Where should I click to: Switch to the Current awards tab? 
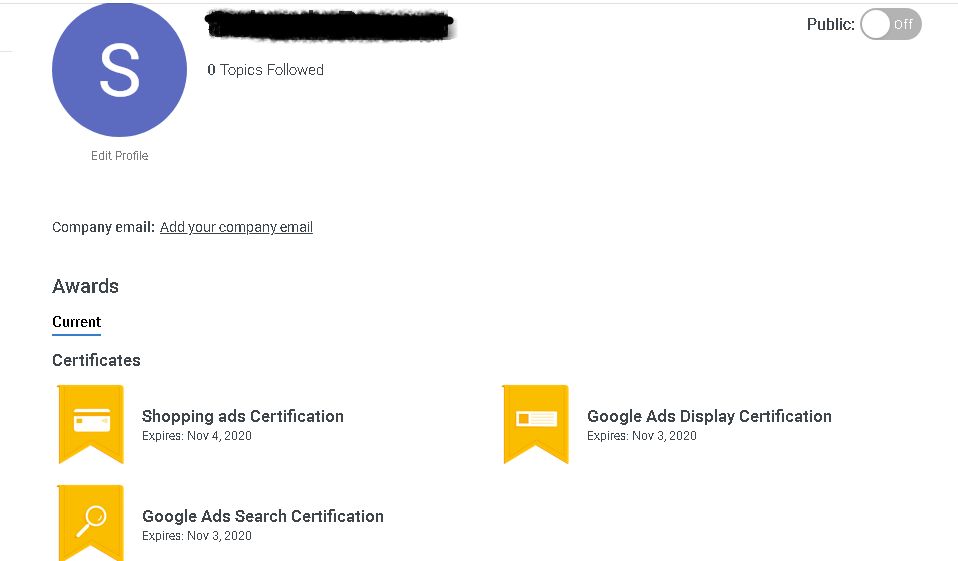tap(76, 322)
